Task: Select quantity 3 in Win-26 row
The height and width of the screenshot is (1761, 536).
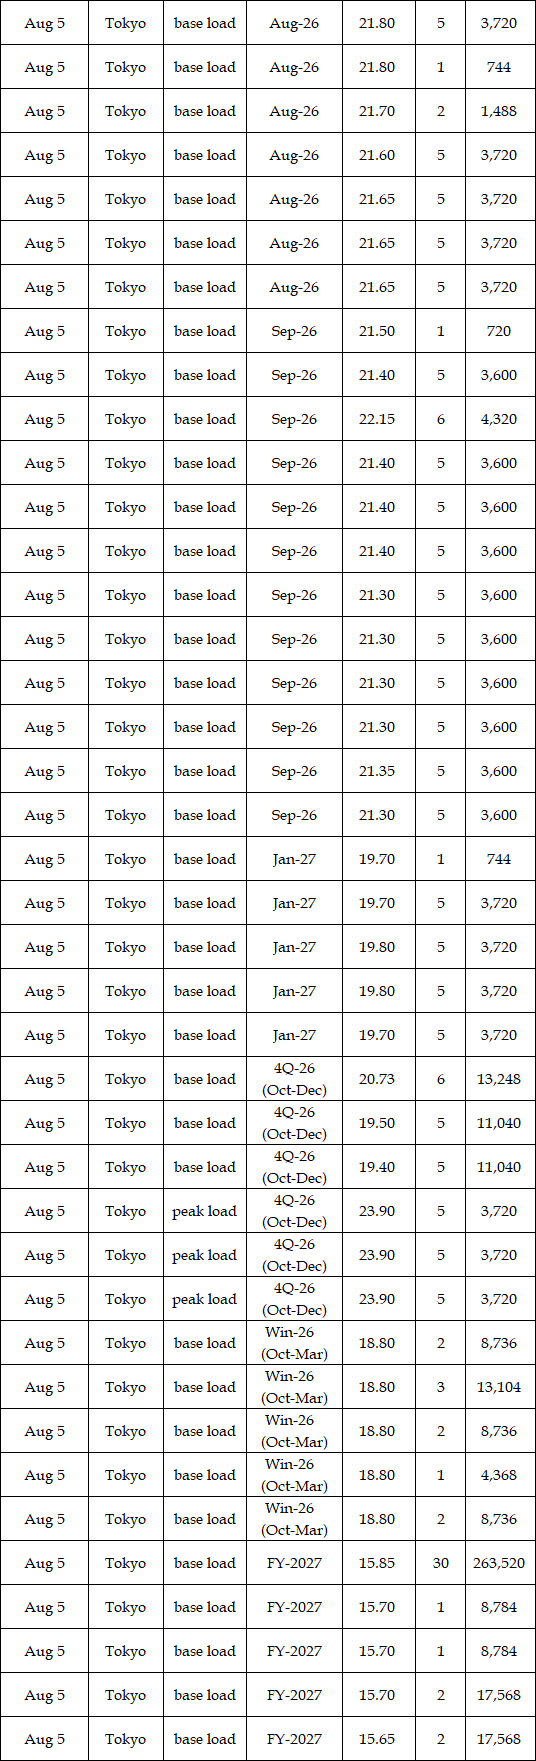Action: click(x=441, y=1387)
